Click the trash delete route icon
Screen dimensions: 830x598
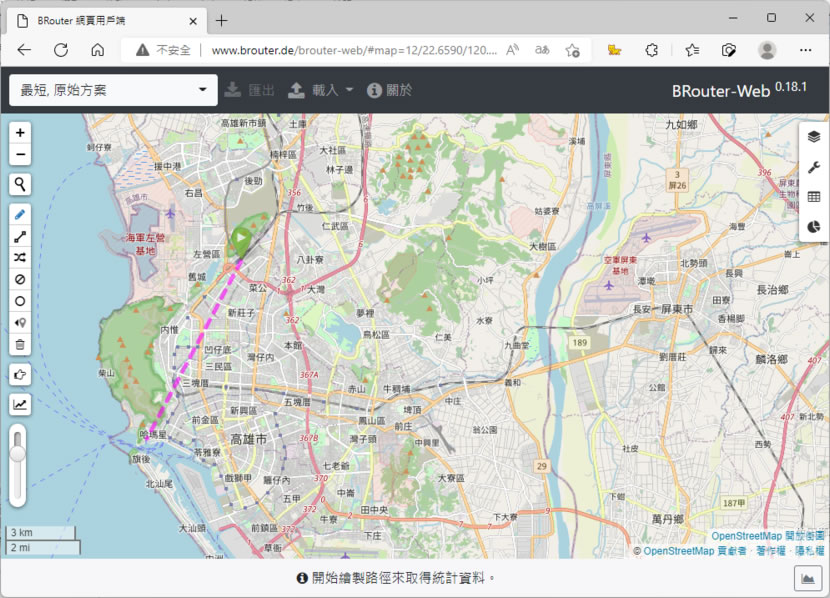click(x=20, y=345)
